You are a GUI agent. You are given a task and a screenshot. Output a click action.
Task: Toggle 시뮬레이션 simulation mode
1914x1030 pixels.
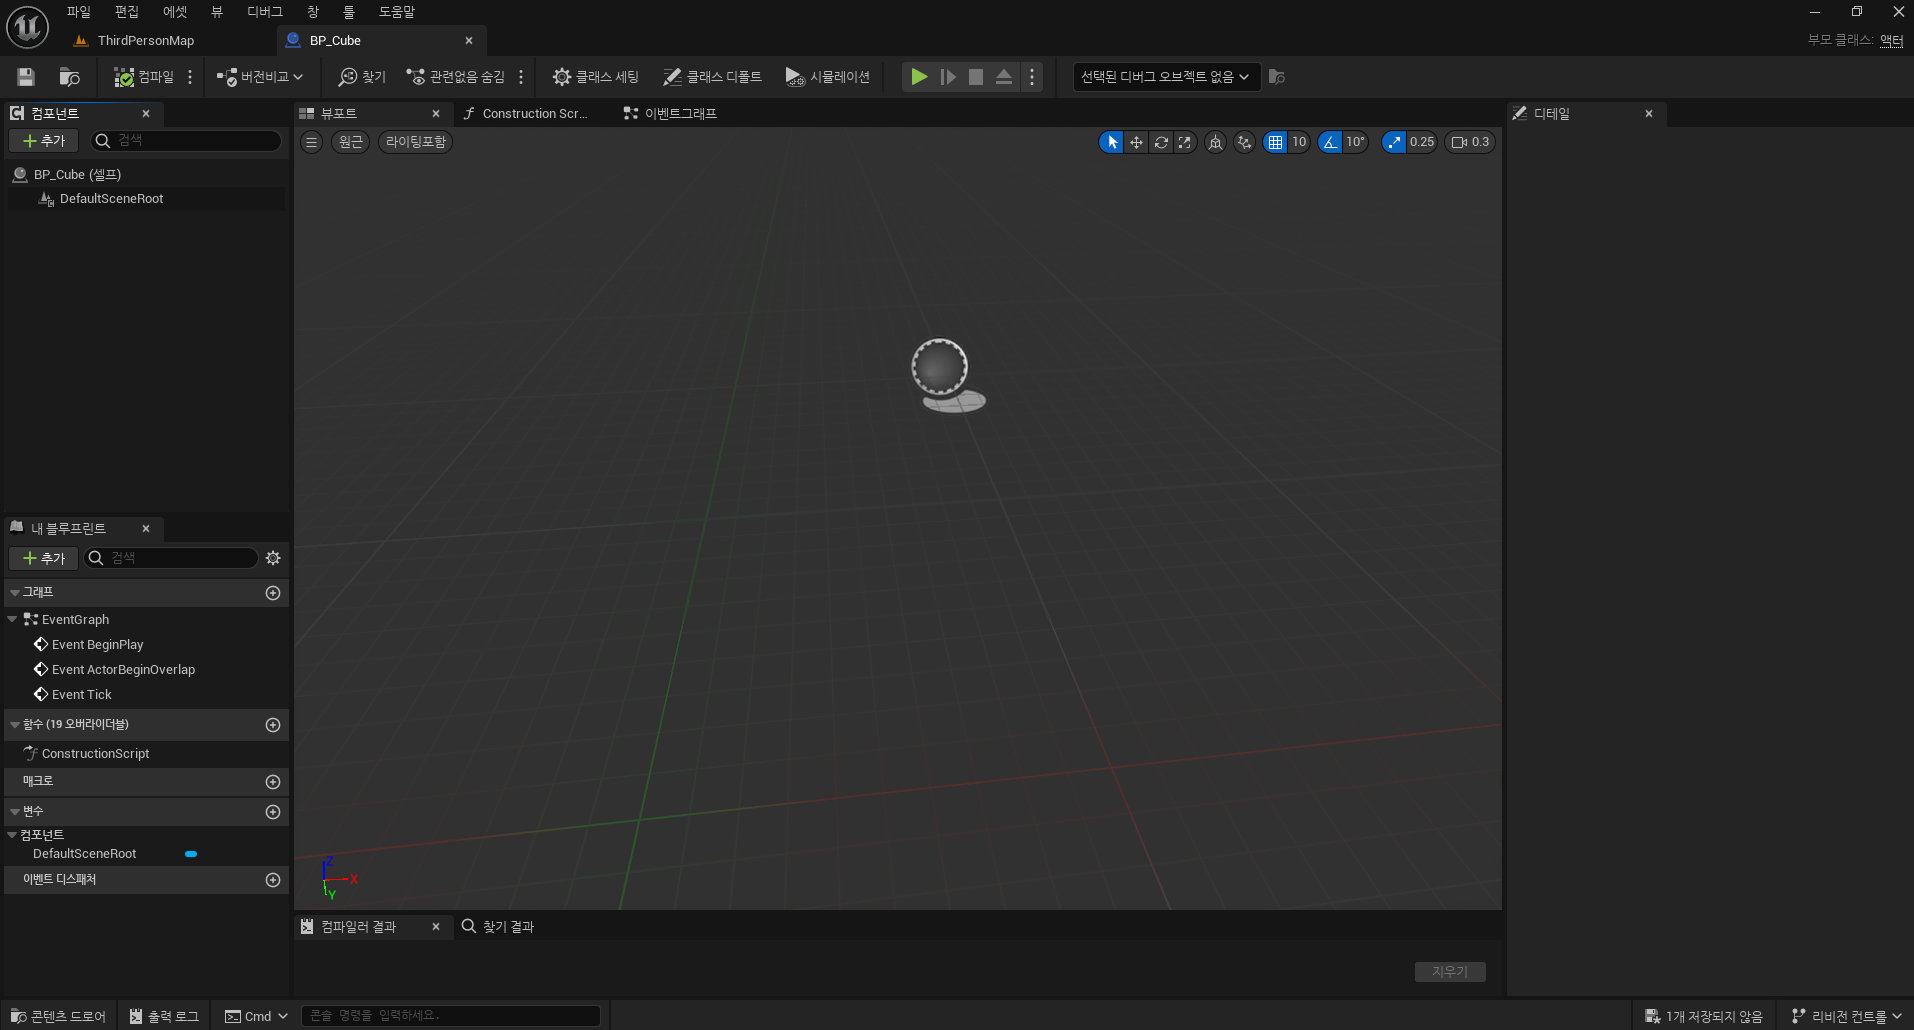(828, 77)
